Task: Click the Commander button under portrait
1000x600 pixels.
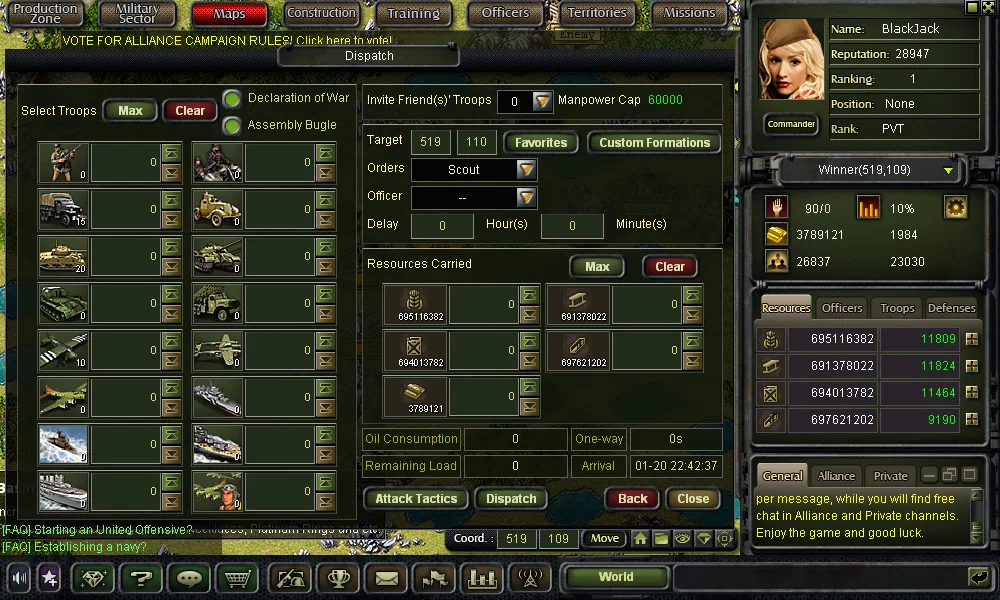Action: pyautogui.click(x=791, y=124)
